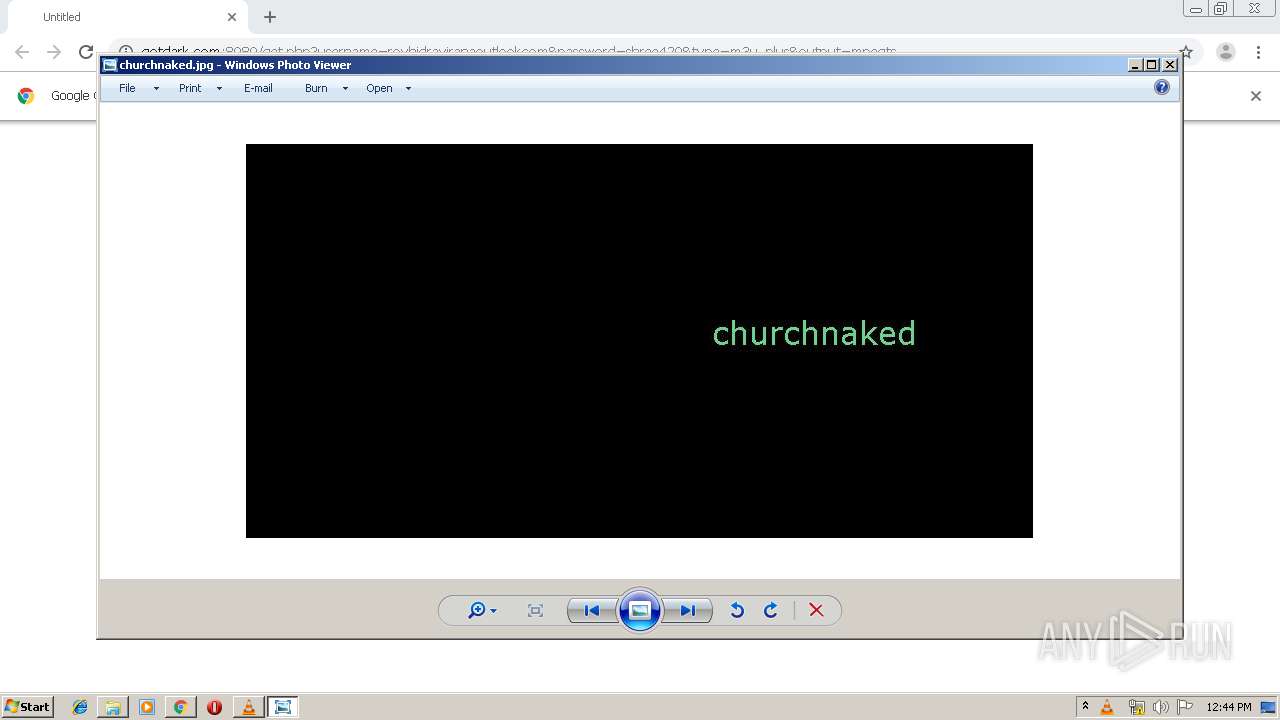Open the File menu
The image size is (1280, 720).
(x=127, y=88)
